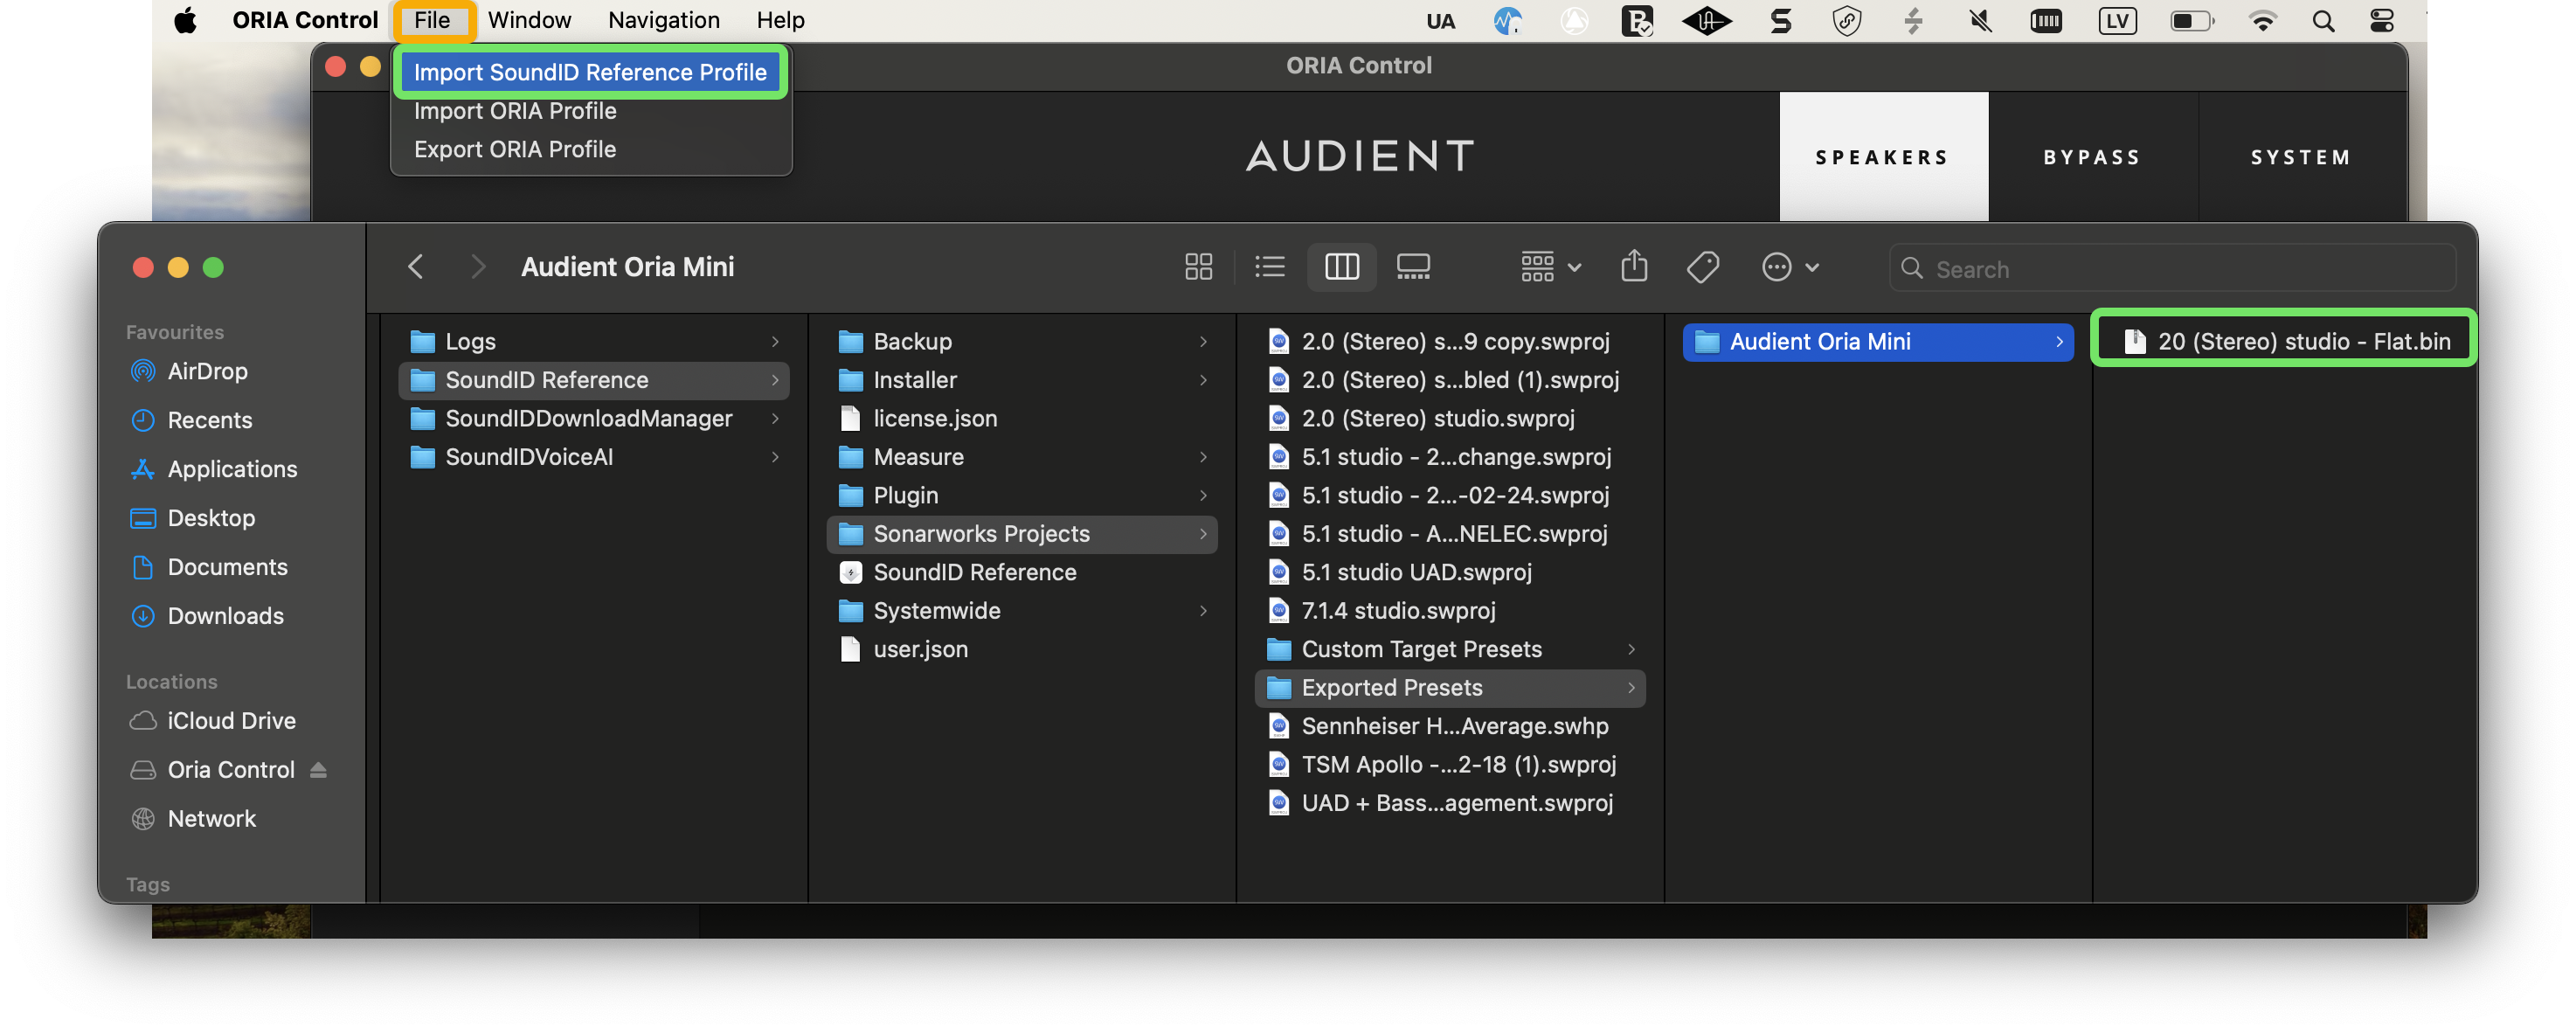Select column view toggle in Finder
The image size is (2576, 1033).
pos(1341,267)
